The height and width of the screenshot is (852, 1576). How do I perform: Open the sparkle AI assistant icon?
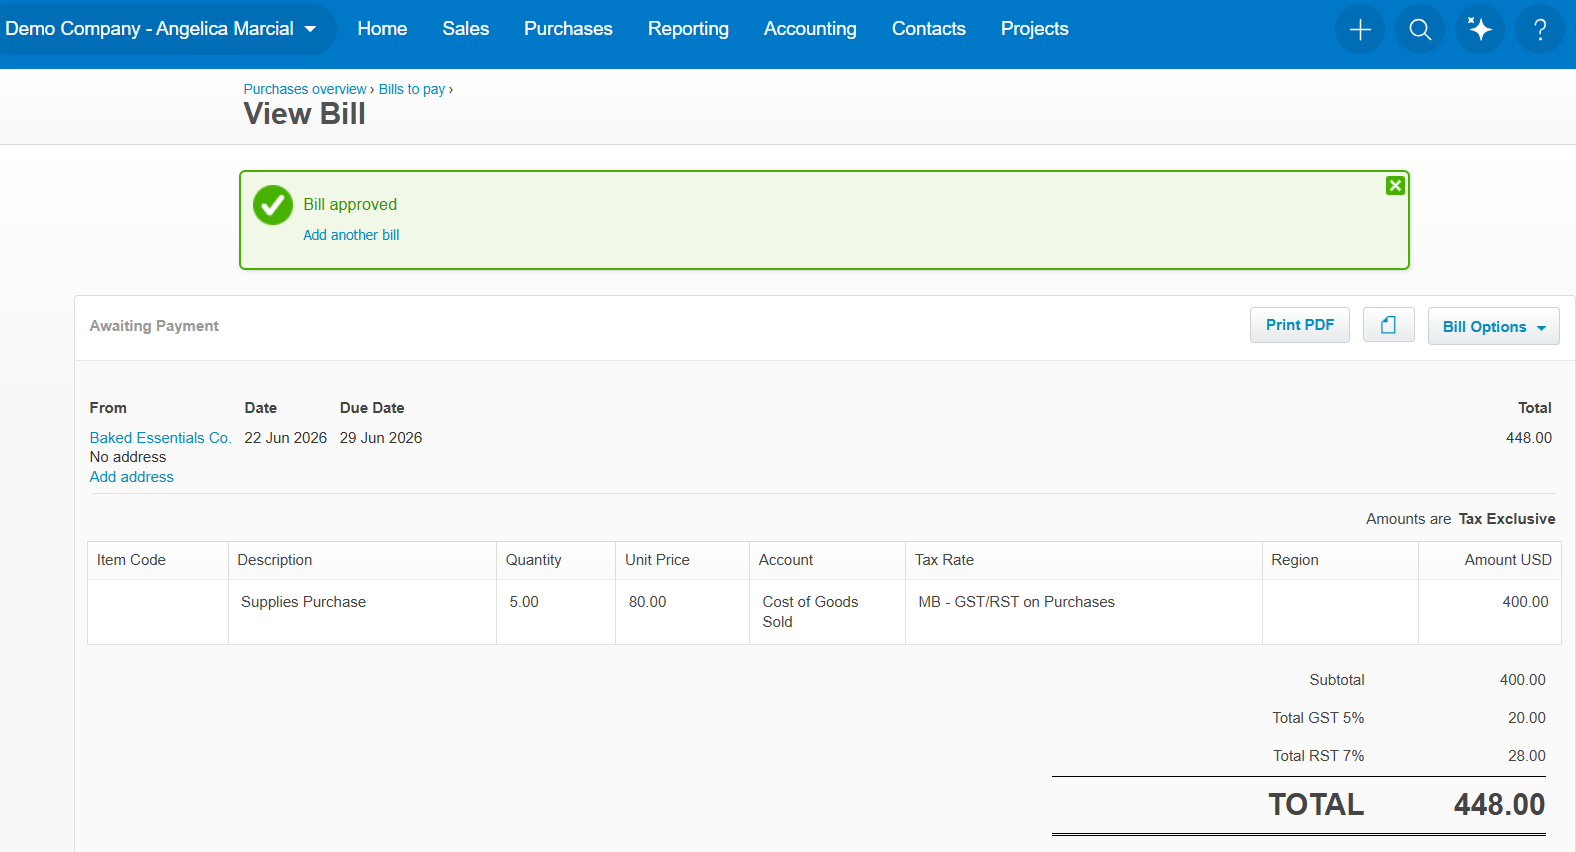click(x=1480, y=29)
